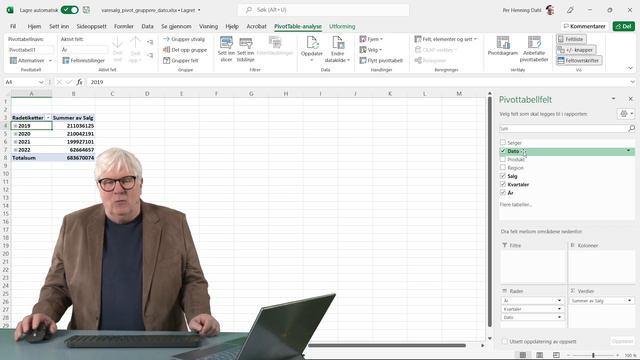Uncheck the Dato field

pyautogui.click(x=503, y=151)
